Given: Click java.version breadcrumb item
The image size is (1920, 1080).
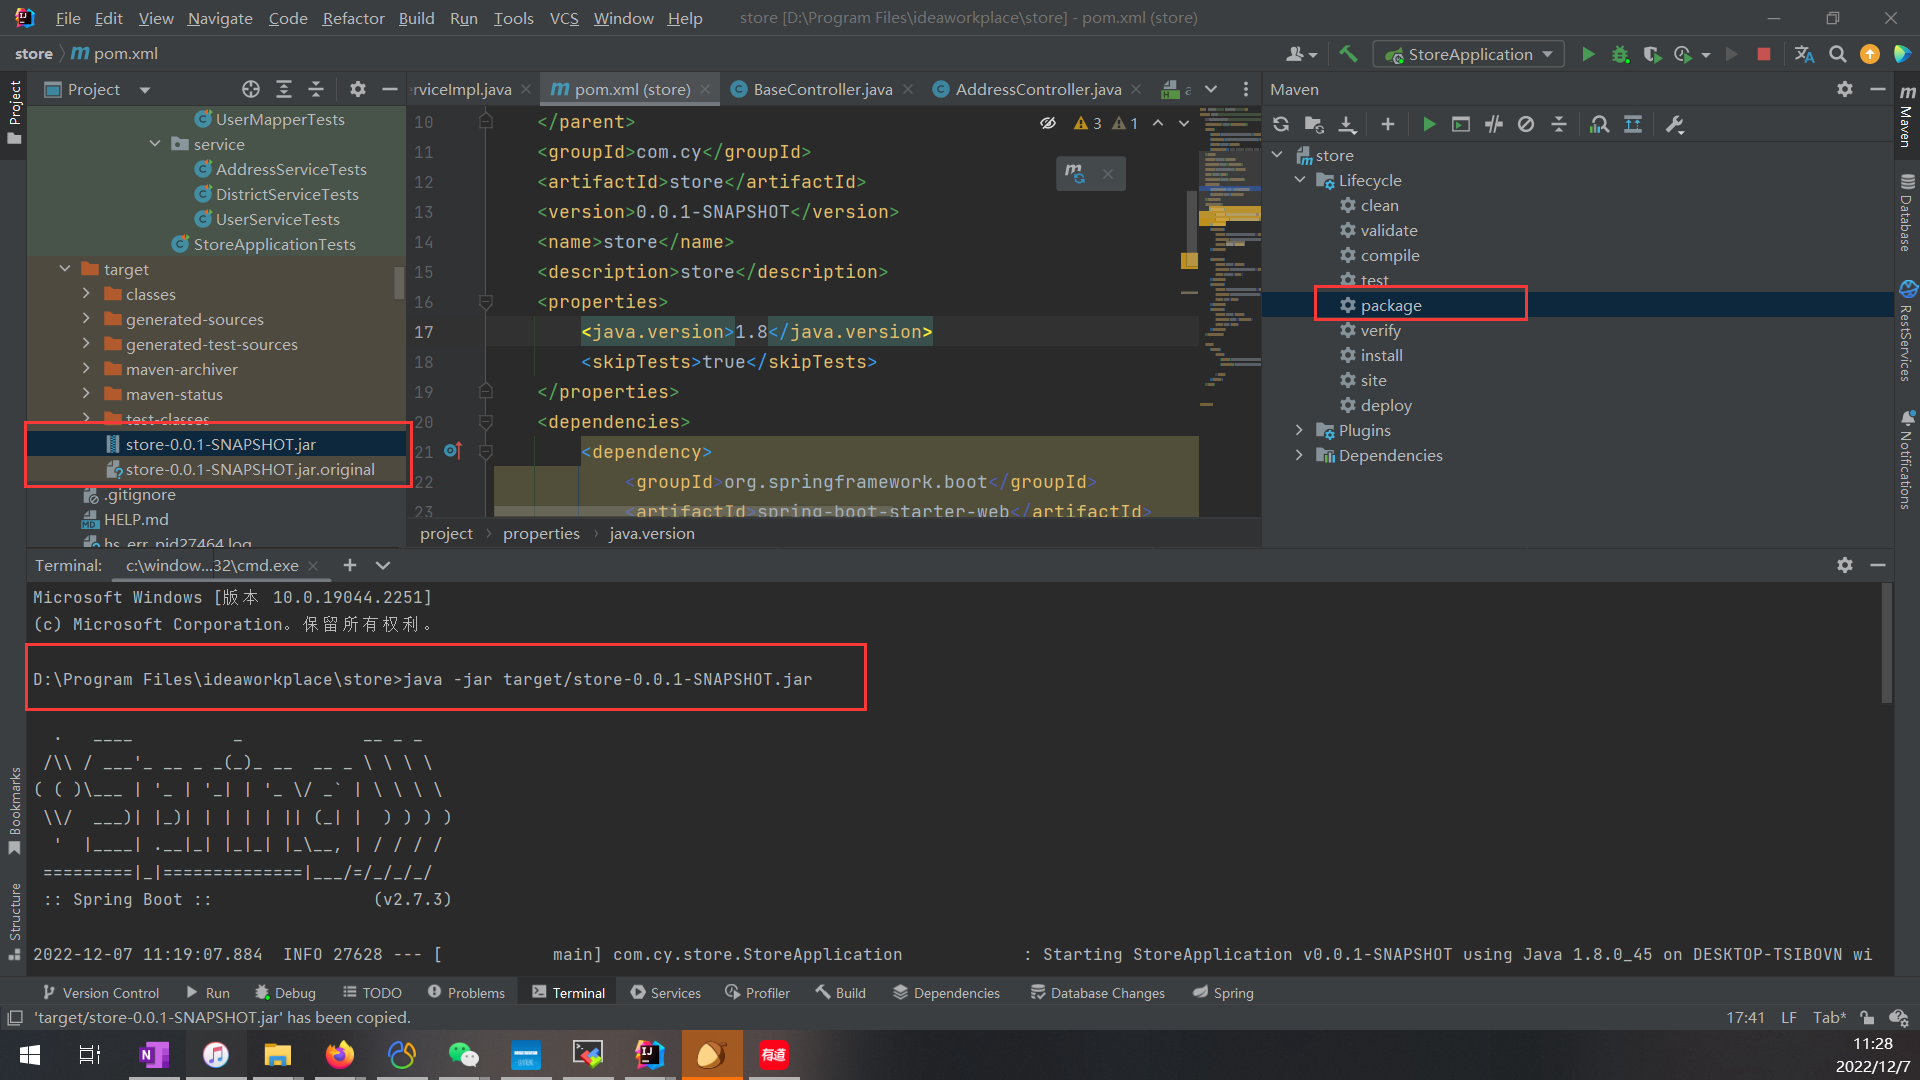Looking at the screenshot, I should click(x=652, y=533).
